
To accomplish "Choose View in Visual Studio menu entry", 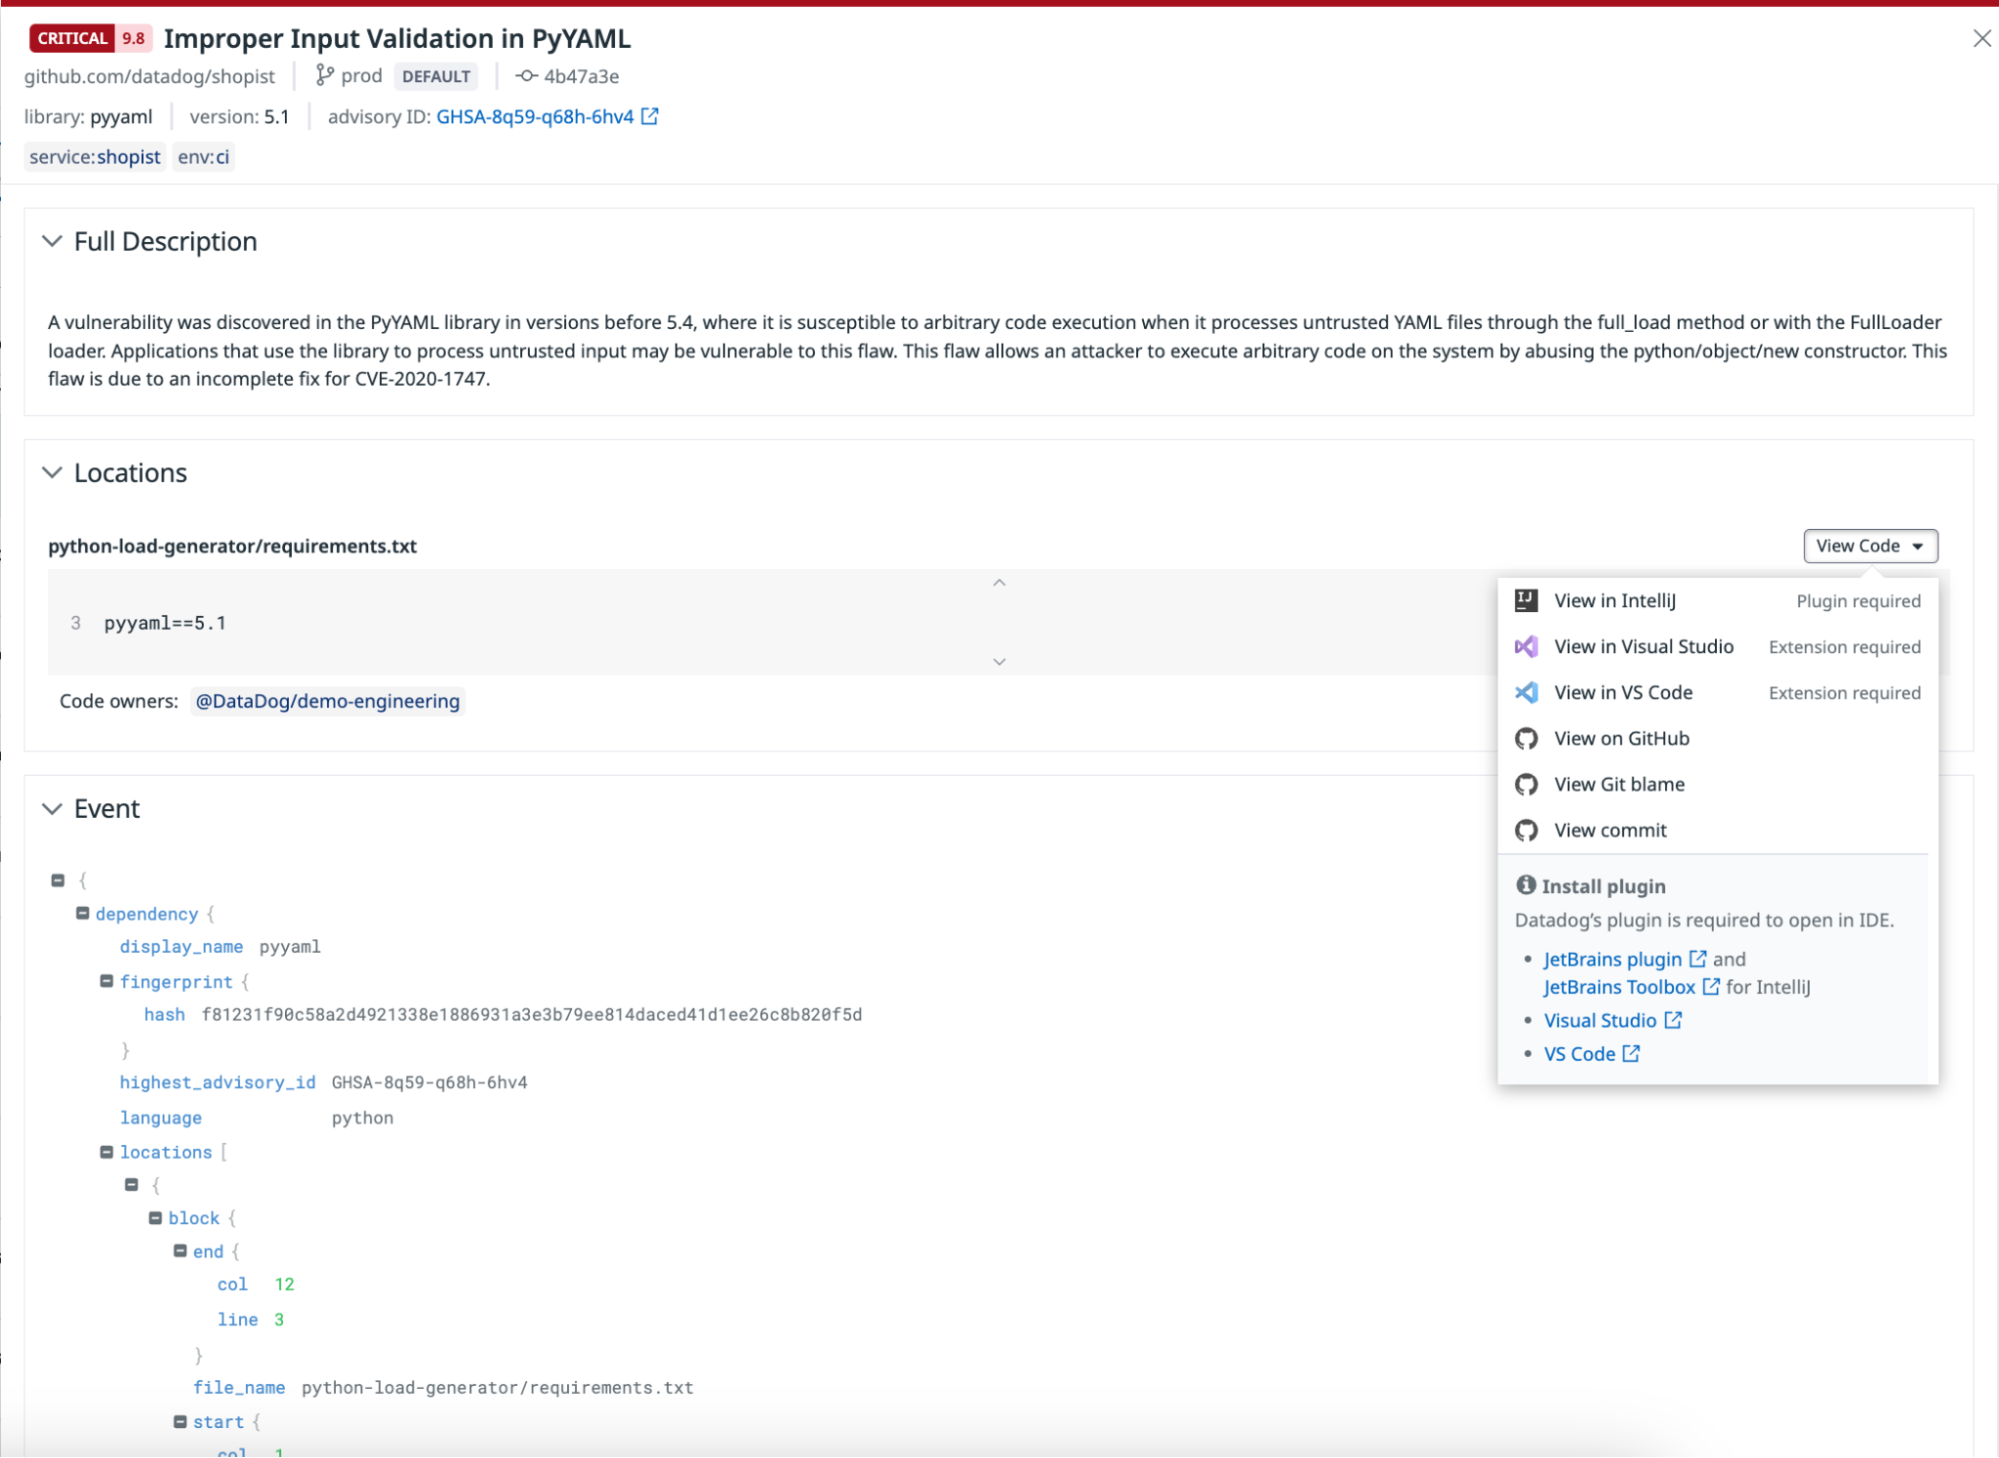I will pos(1717,647).
